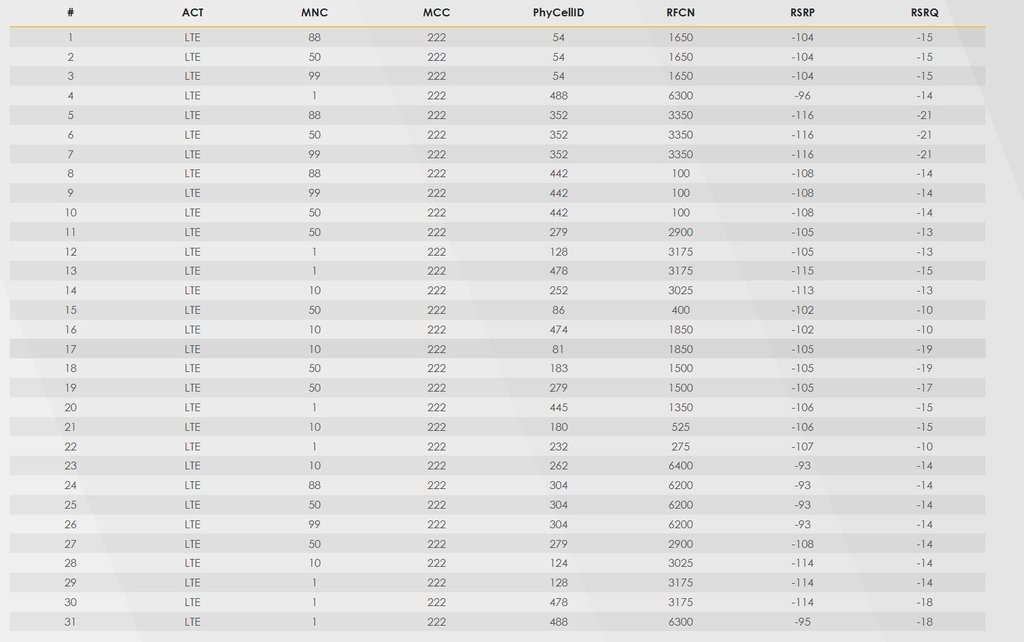Click the RSRQ column header

pyautogui.click(x=924, y=13)
